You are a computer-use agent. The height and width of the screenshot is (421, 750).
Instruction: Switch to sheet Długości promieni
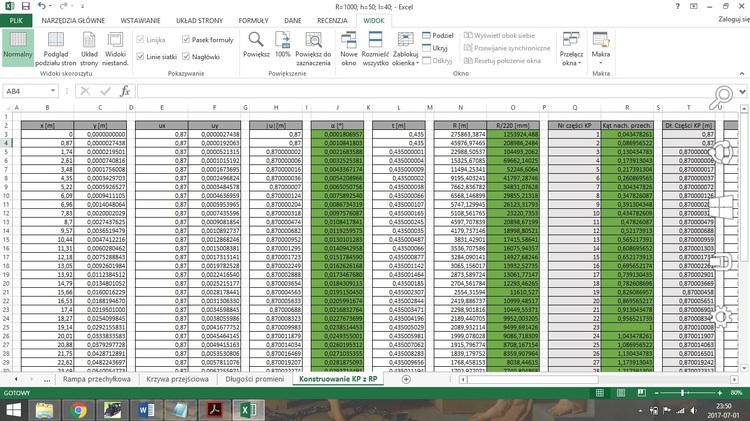[254, 379]
